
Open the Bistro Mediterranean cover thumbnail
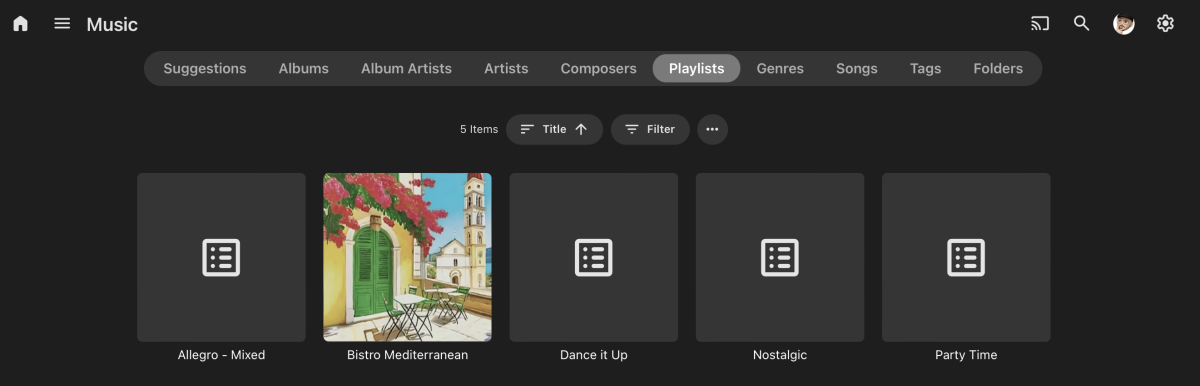click(x=407, y=257)
